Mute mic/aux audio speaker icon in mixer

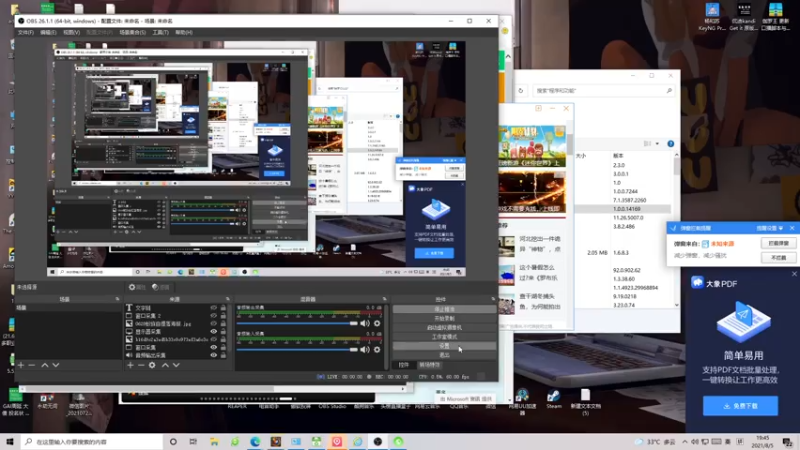tap(365, 350)
